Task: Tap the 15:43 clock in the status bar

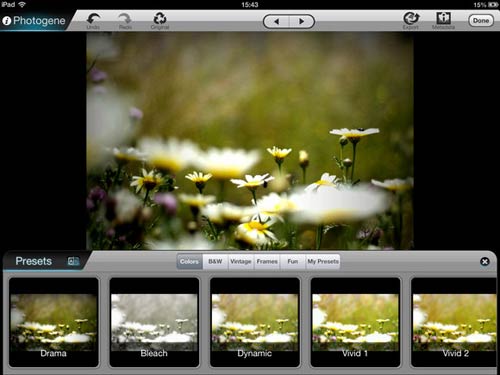Action: (x=250, y=5)
